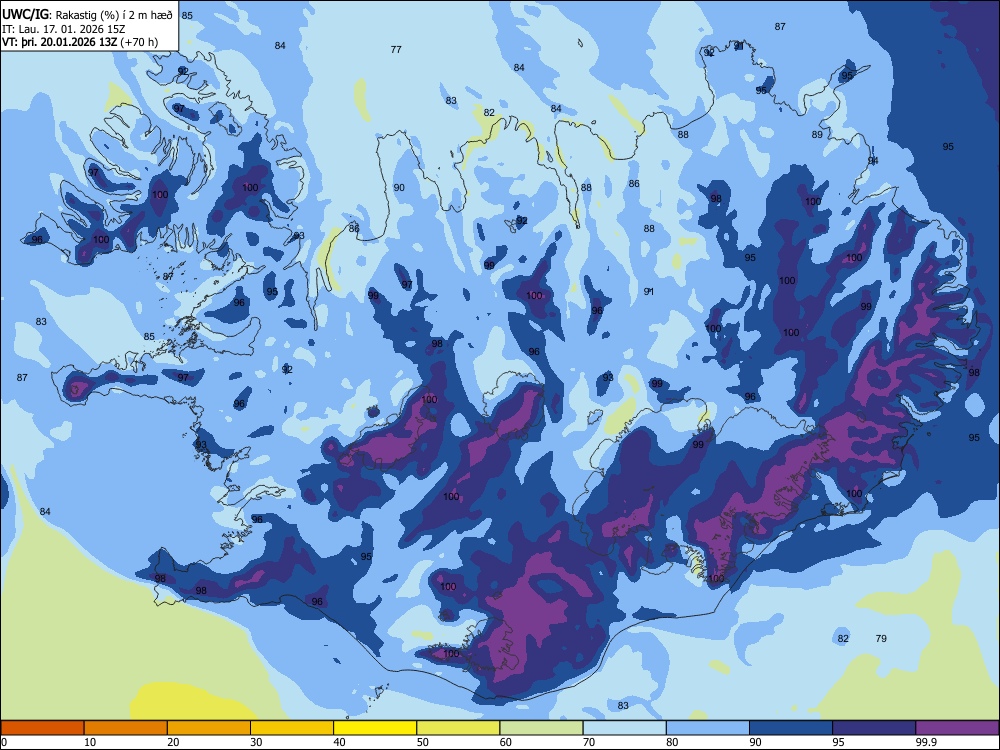Image resolution: width=1000 pixels, height=750 pixels.
Task: Click the map value 90 near the northern fjord
Action: click(399, 188)
